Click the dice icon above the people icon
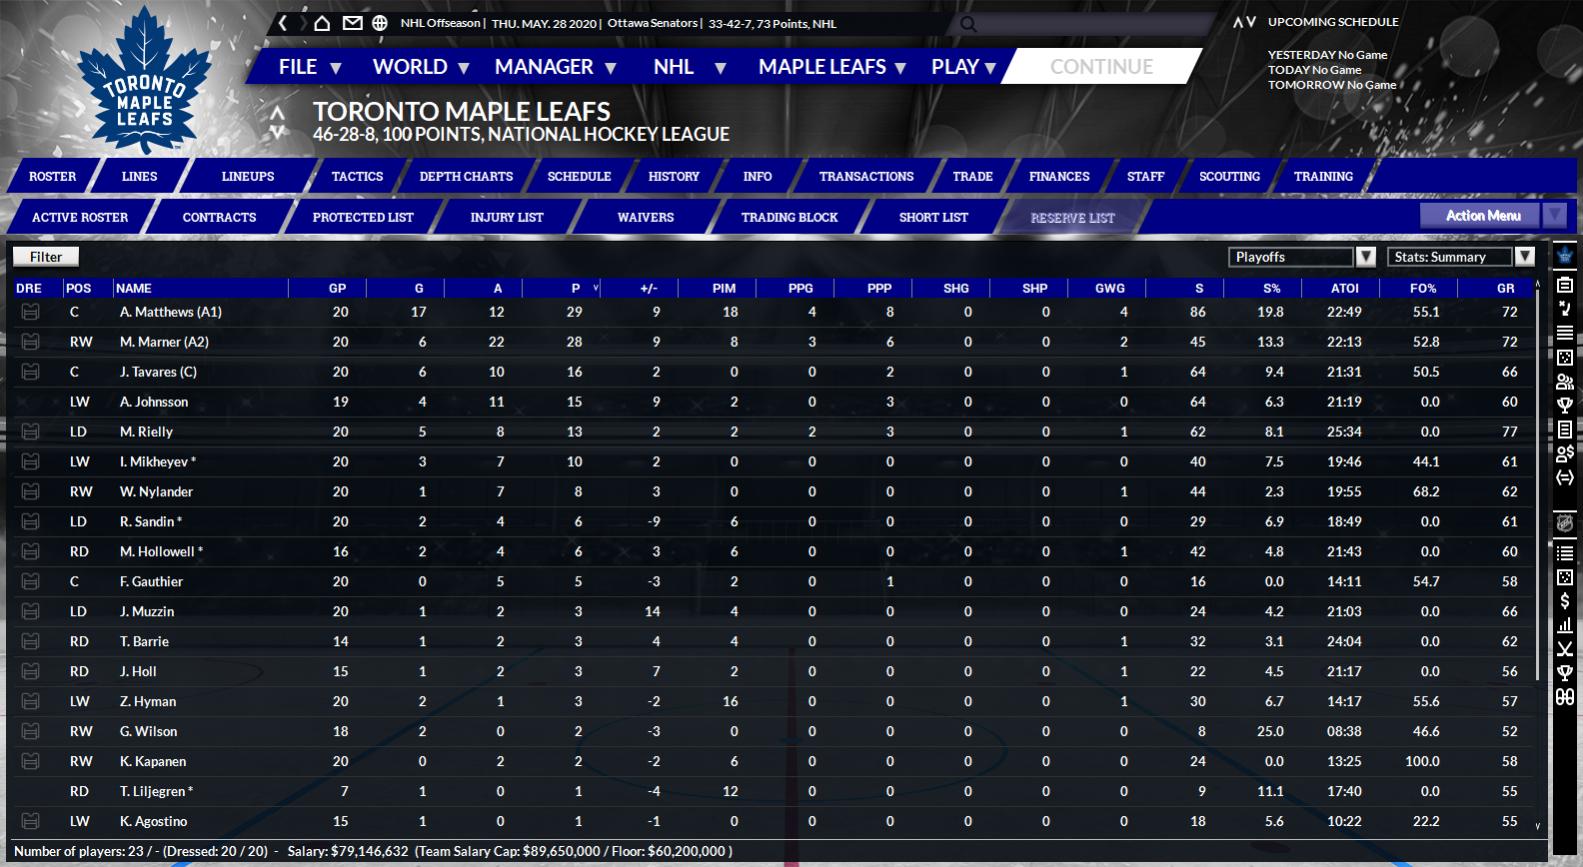The image size is (1583, 867). [x=1565, y=357]
